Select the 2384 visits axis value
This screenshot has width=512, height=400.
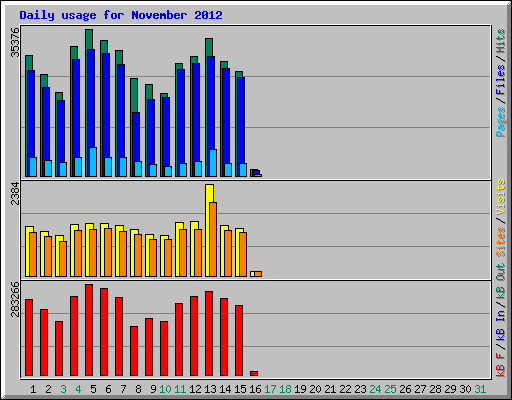[15, 193]
